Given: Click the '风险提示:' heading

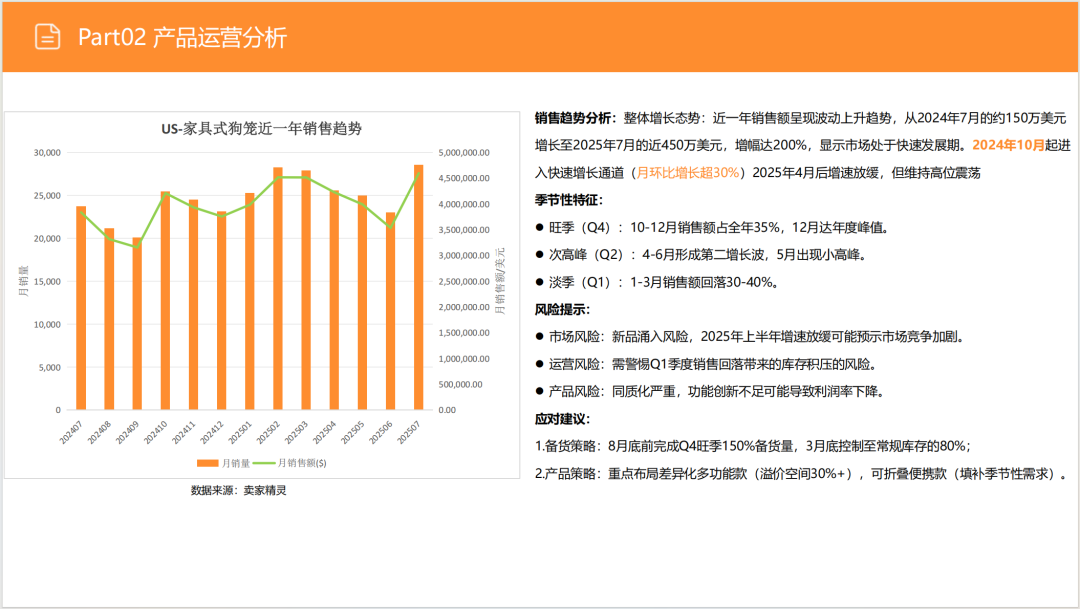Looking at the screenshot, I should pos(563,310).
